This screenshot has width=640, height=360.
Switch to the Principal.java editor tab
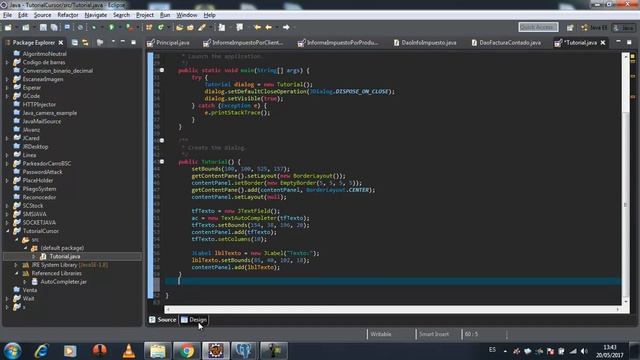tap(168, 42)
